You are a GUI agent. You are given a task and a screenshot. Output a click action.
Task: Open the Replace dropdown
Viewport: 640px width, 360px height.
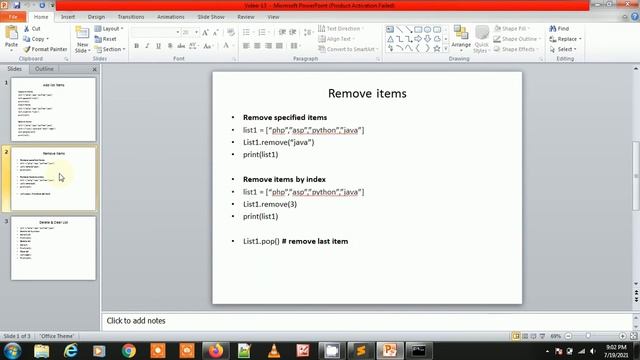tap(565, 39)
